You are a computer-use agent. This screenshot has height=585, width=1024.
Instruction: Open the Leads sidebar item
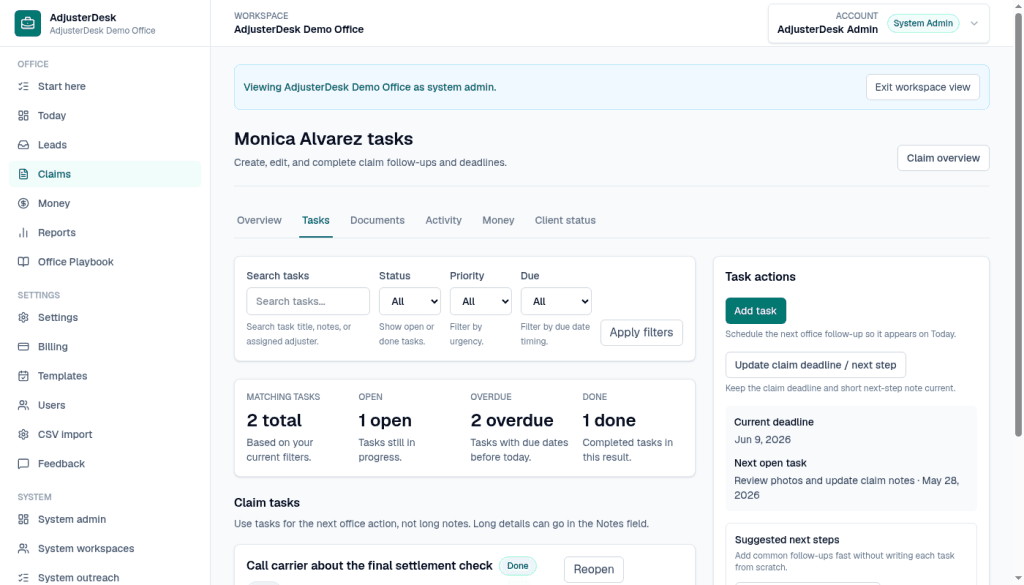pyautogui.click(x=104, y=145)
